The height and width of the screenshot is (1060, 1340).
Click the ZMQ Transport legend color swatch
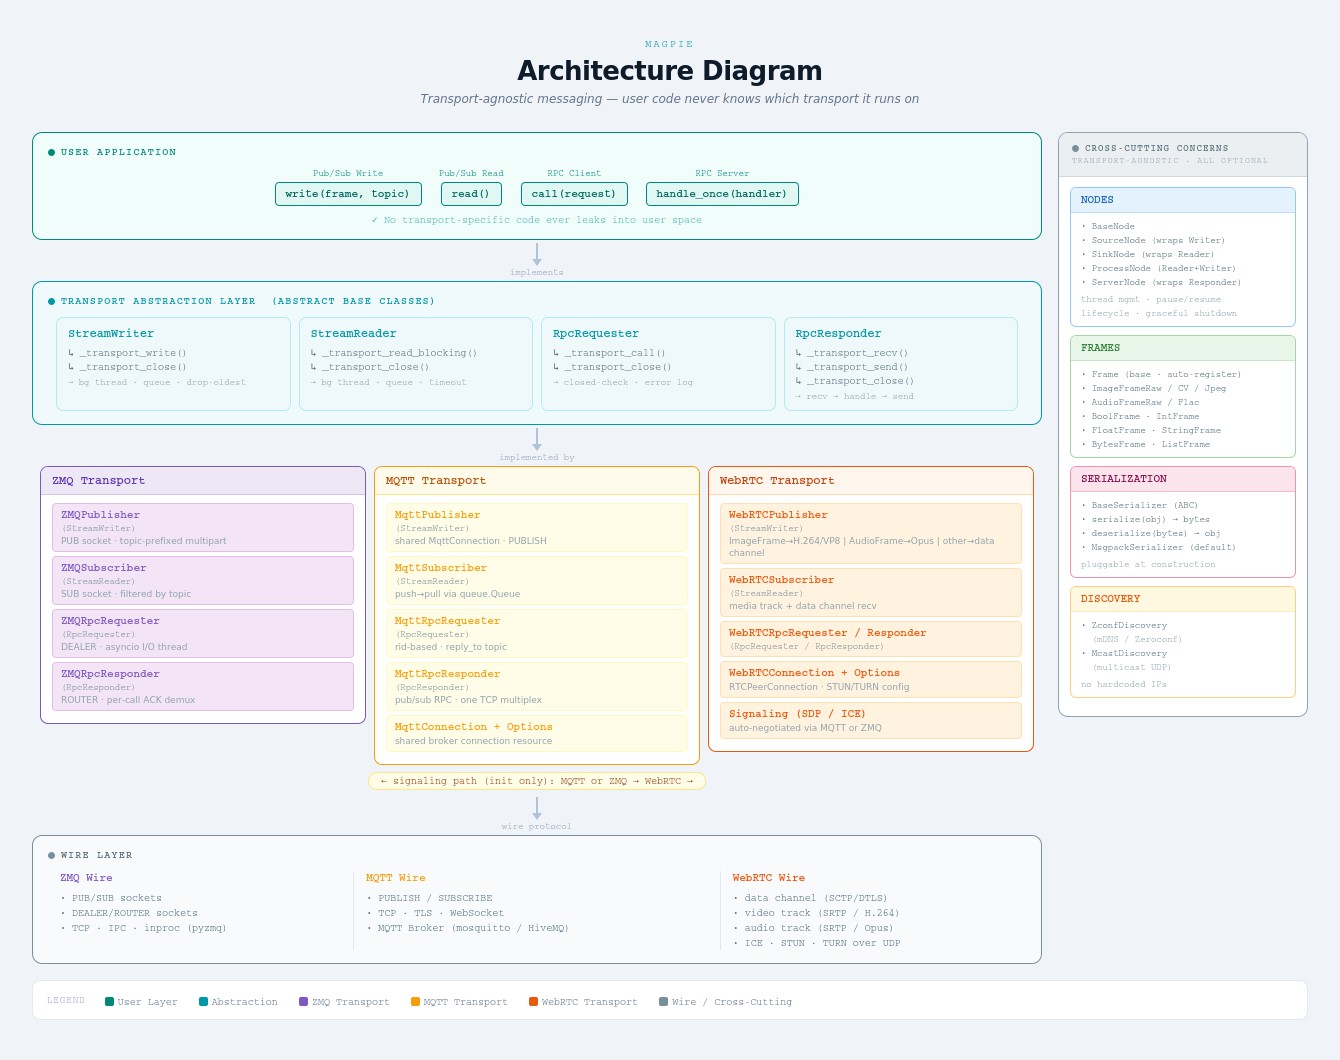(x=303, y=1001)
